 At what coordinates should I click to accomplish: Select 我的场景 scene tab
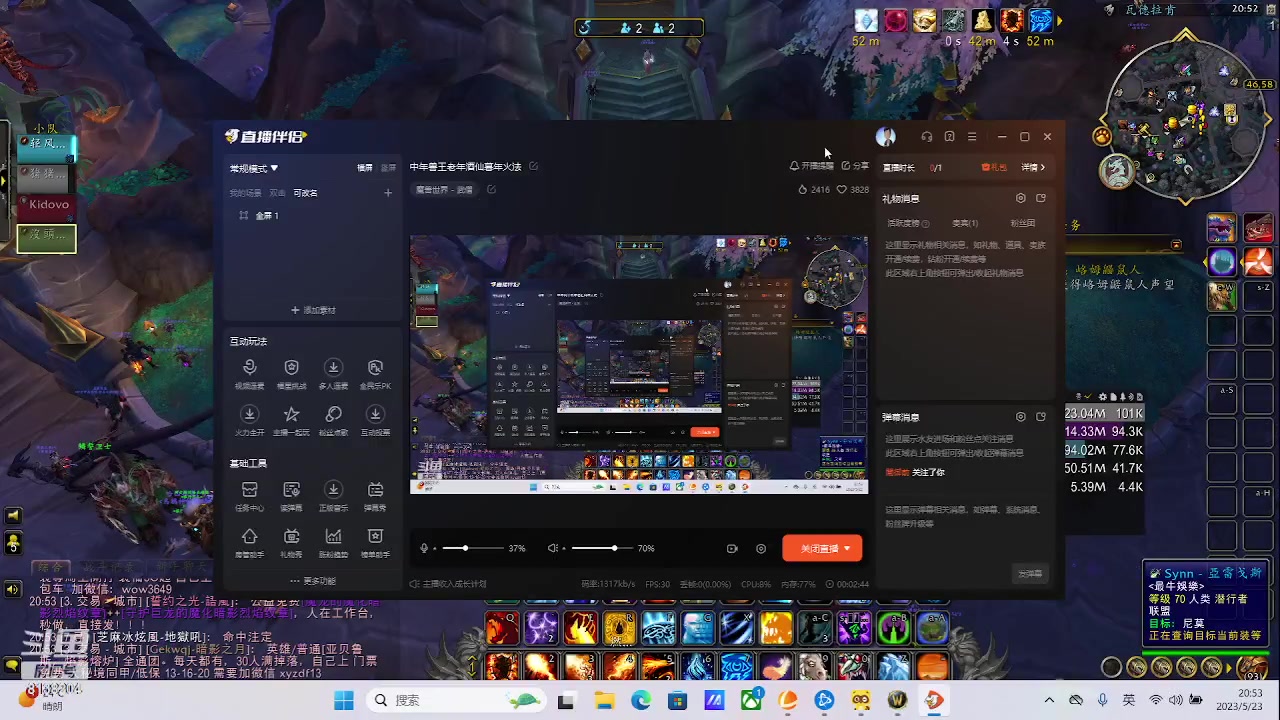pyautogui.click(x=245, y=193)
